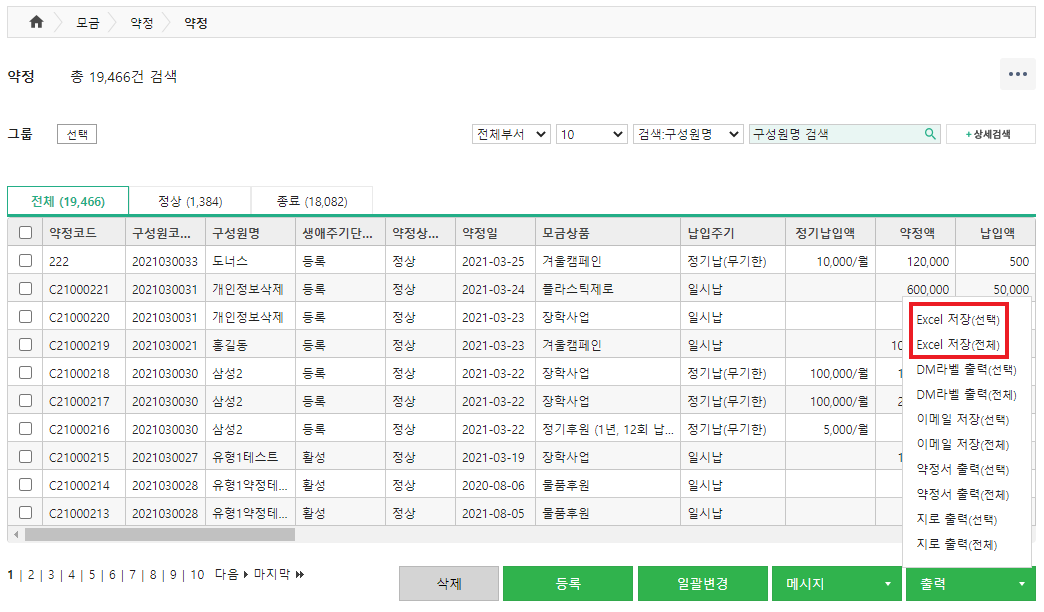Viewport: 1044px width, 612px height.
Task: Toggle the 출력 button dropdown arrow
Action: point(1020,584)
